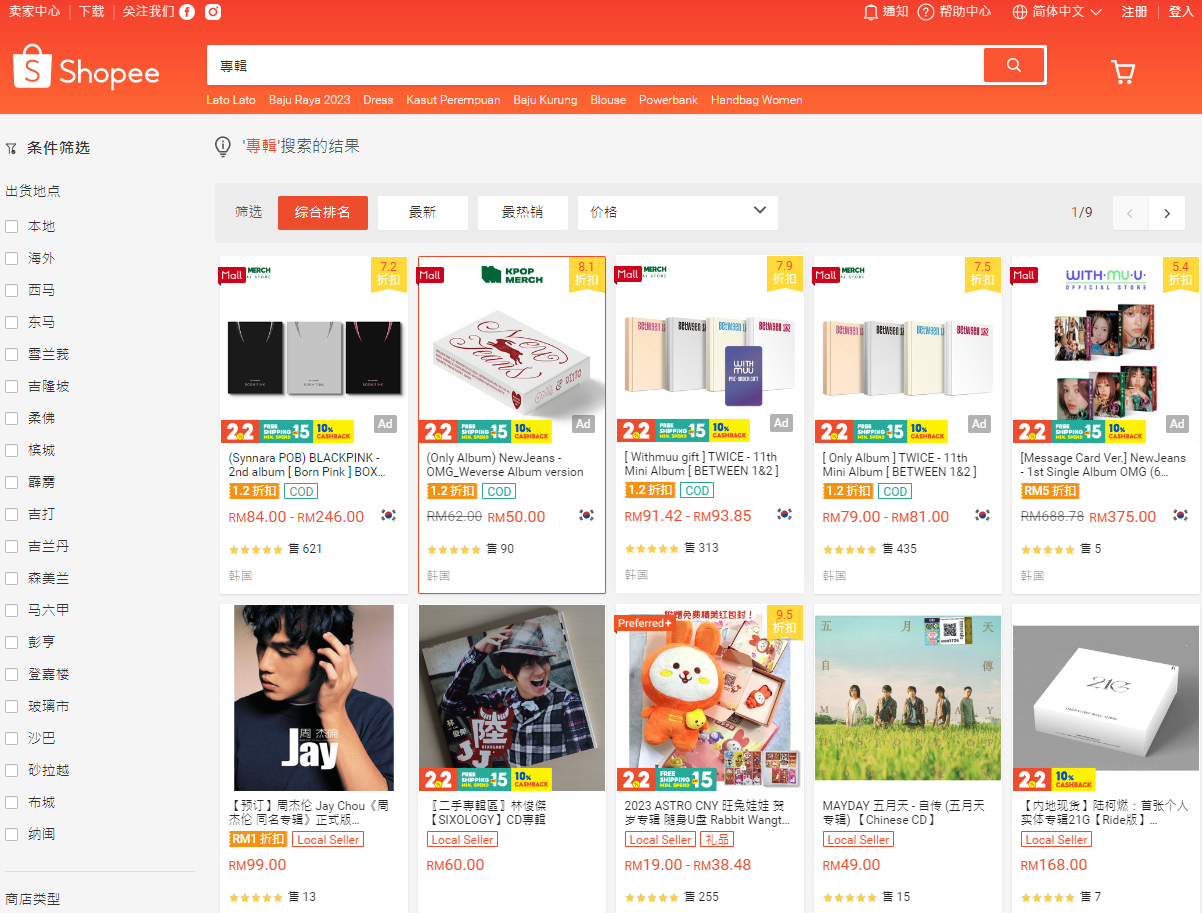Click the orange search magnifier button
The height and width of the screenshot is (913, 1202).
(x=1014, y=66)
